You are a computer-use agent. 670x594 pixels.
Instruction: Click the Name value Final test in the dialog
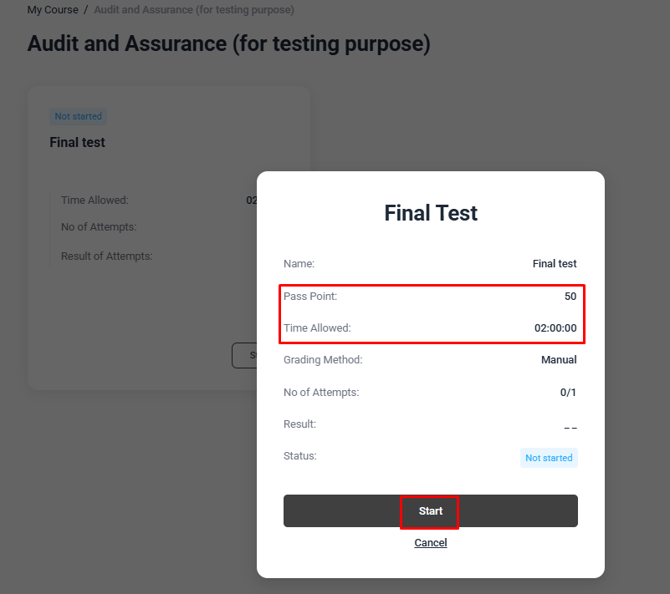pyautogui.click(x=554, y=264)
